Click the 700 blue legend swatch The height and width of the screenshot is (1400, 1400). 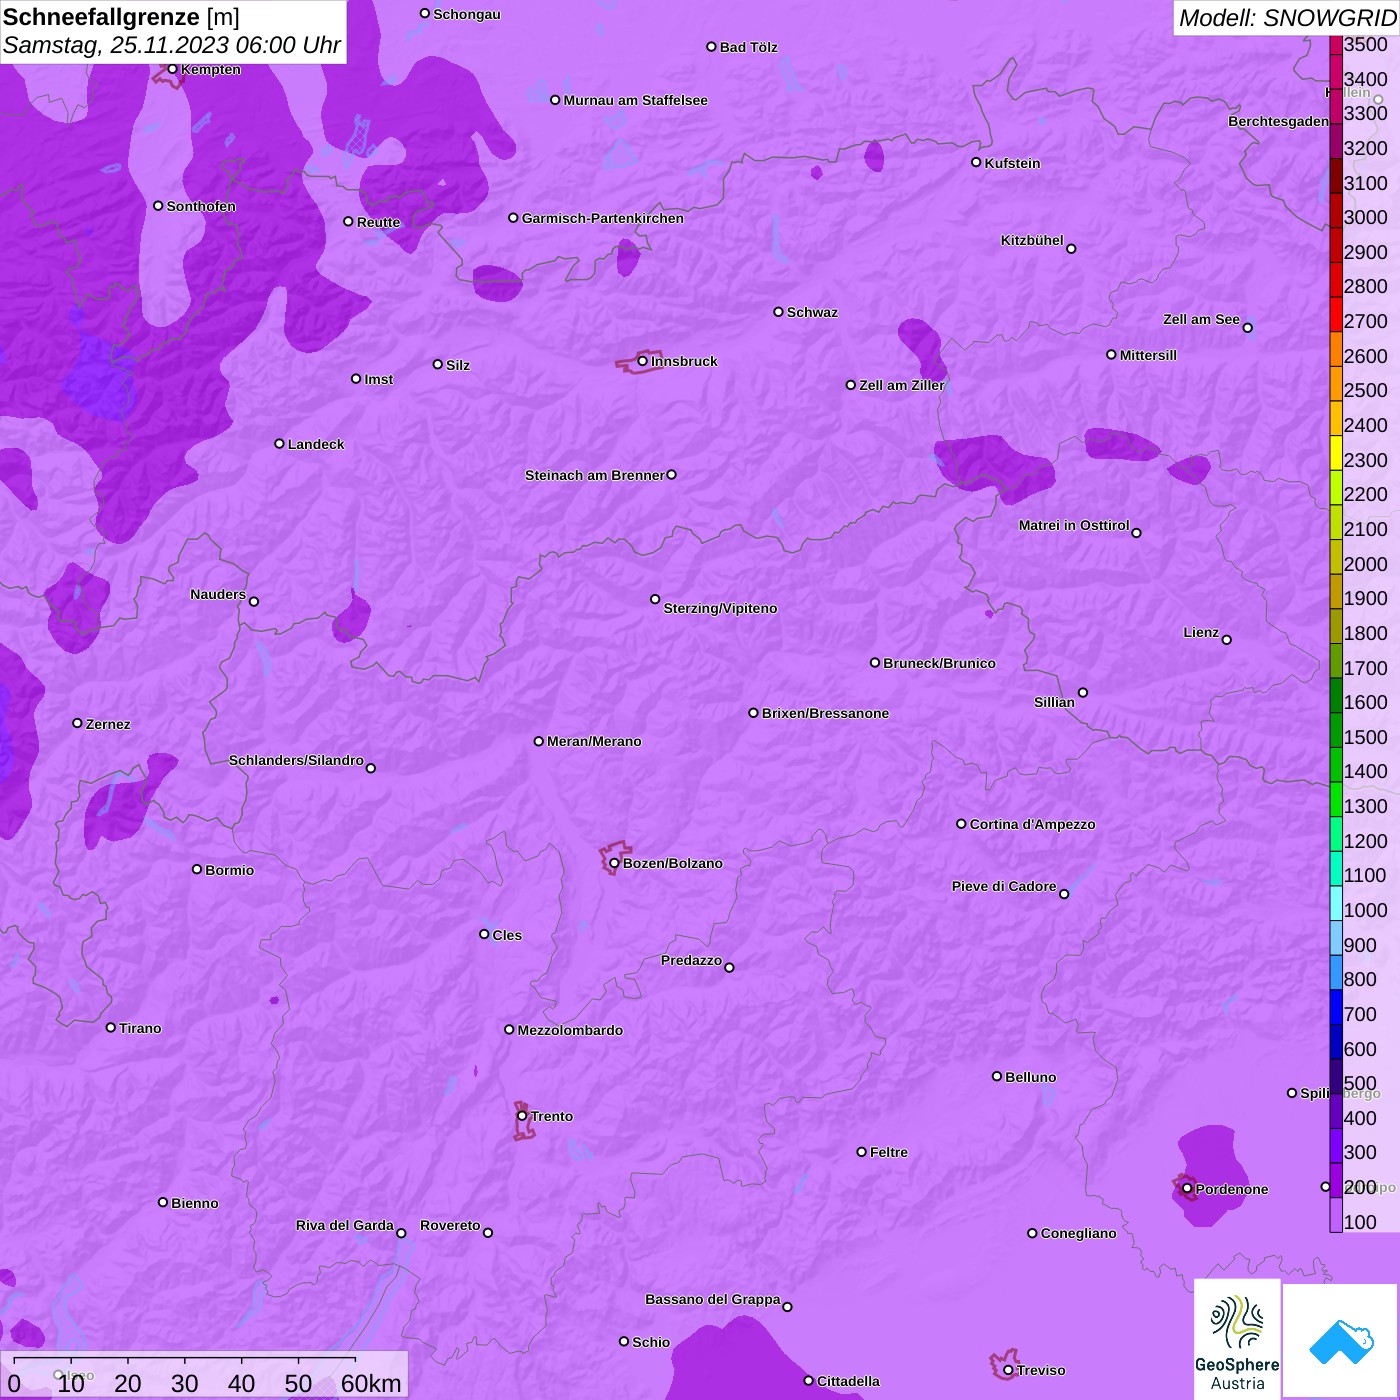click(1336, 1007)
